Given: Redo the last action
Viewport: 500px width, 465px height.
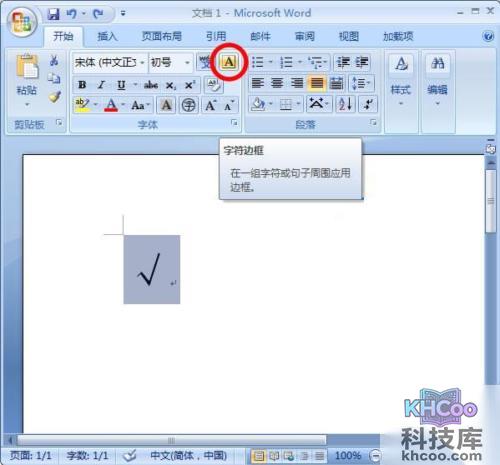Looking at the screenshot, I should [x=98, y=14].
